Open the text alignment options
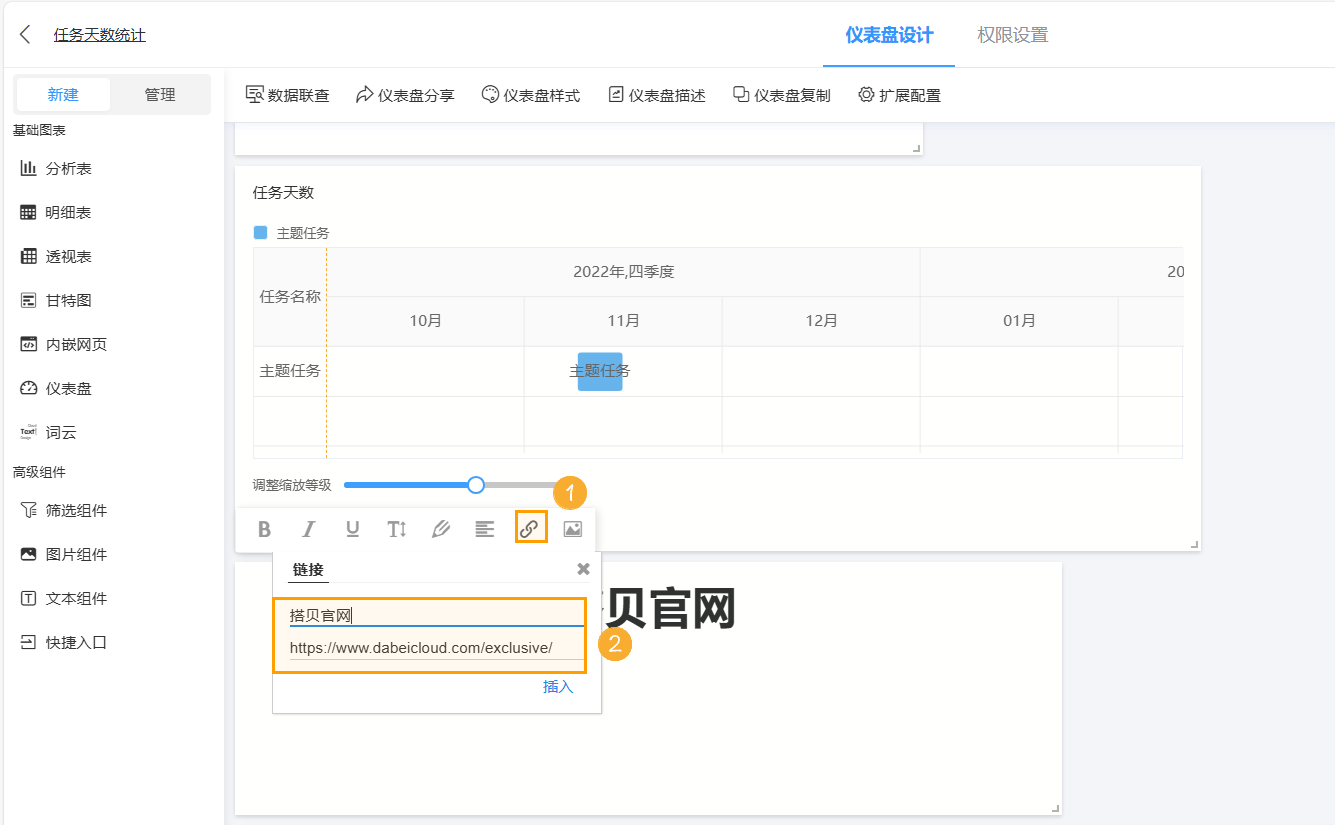1335x825 pixels. click(x=484, y=529)
